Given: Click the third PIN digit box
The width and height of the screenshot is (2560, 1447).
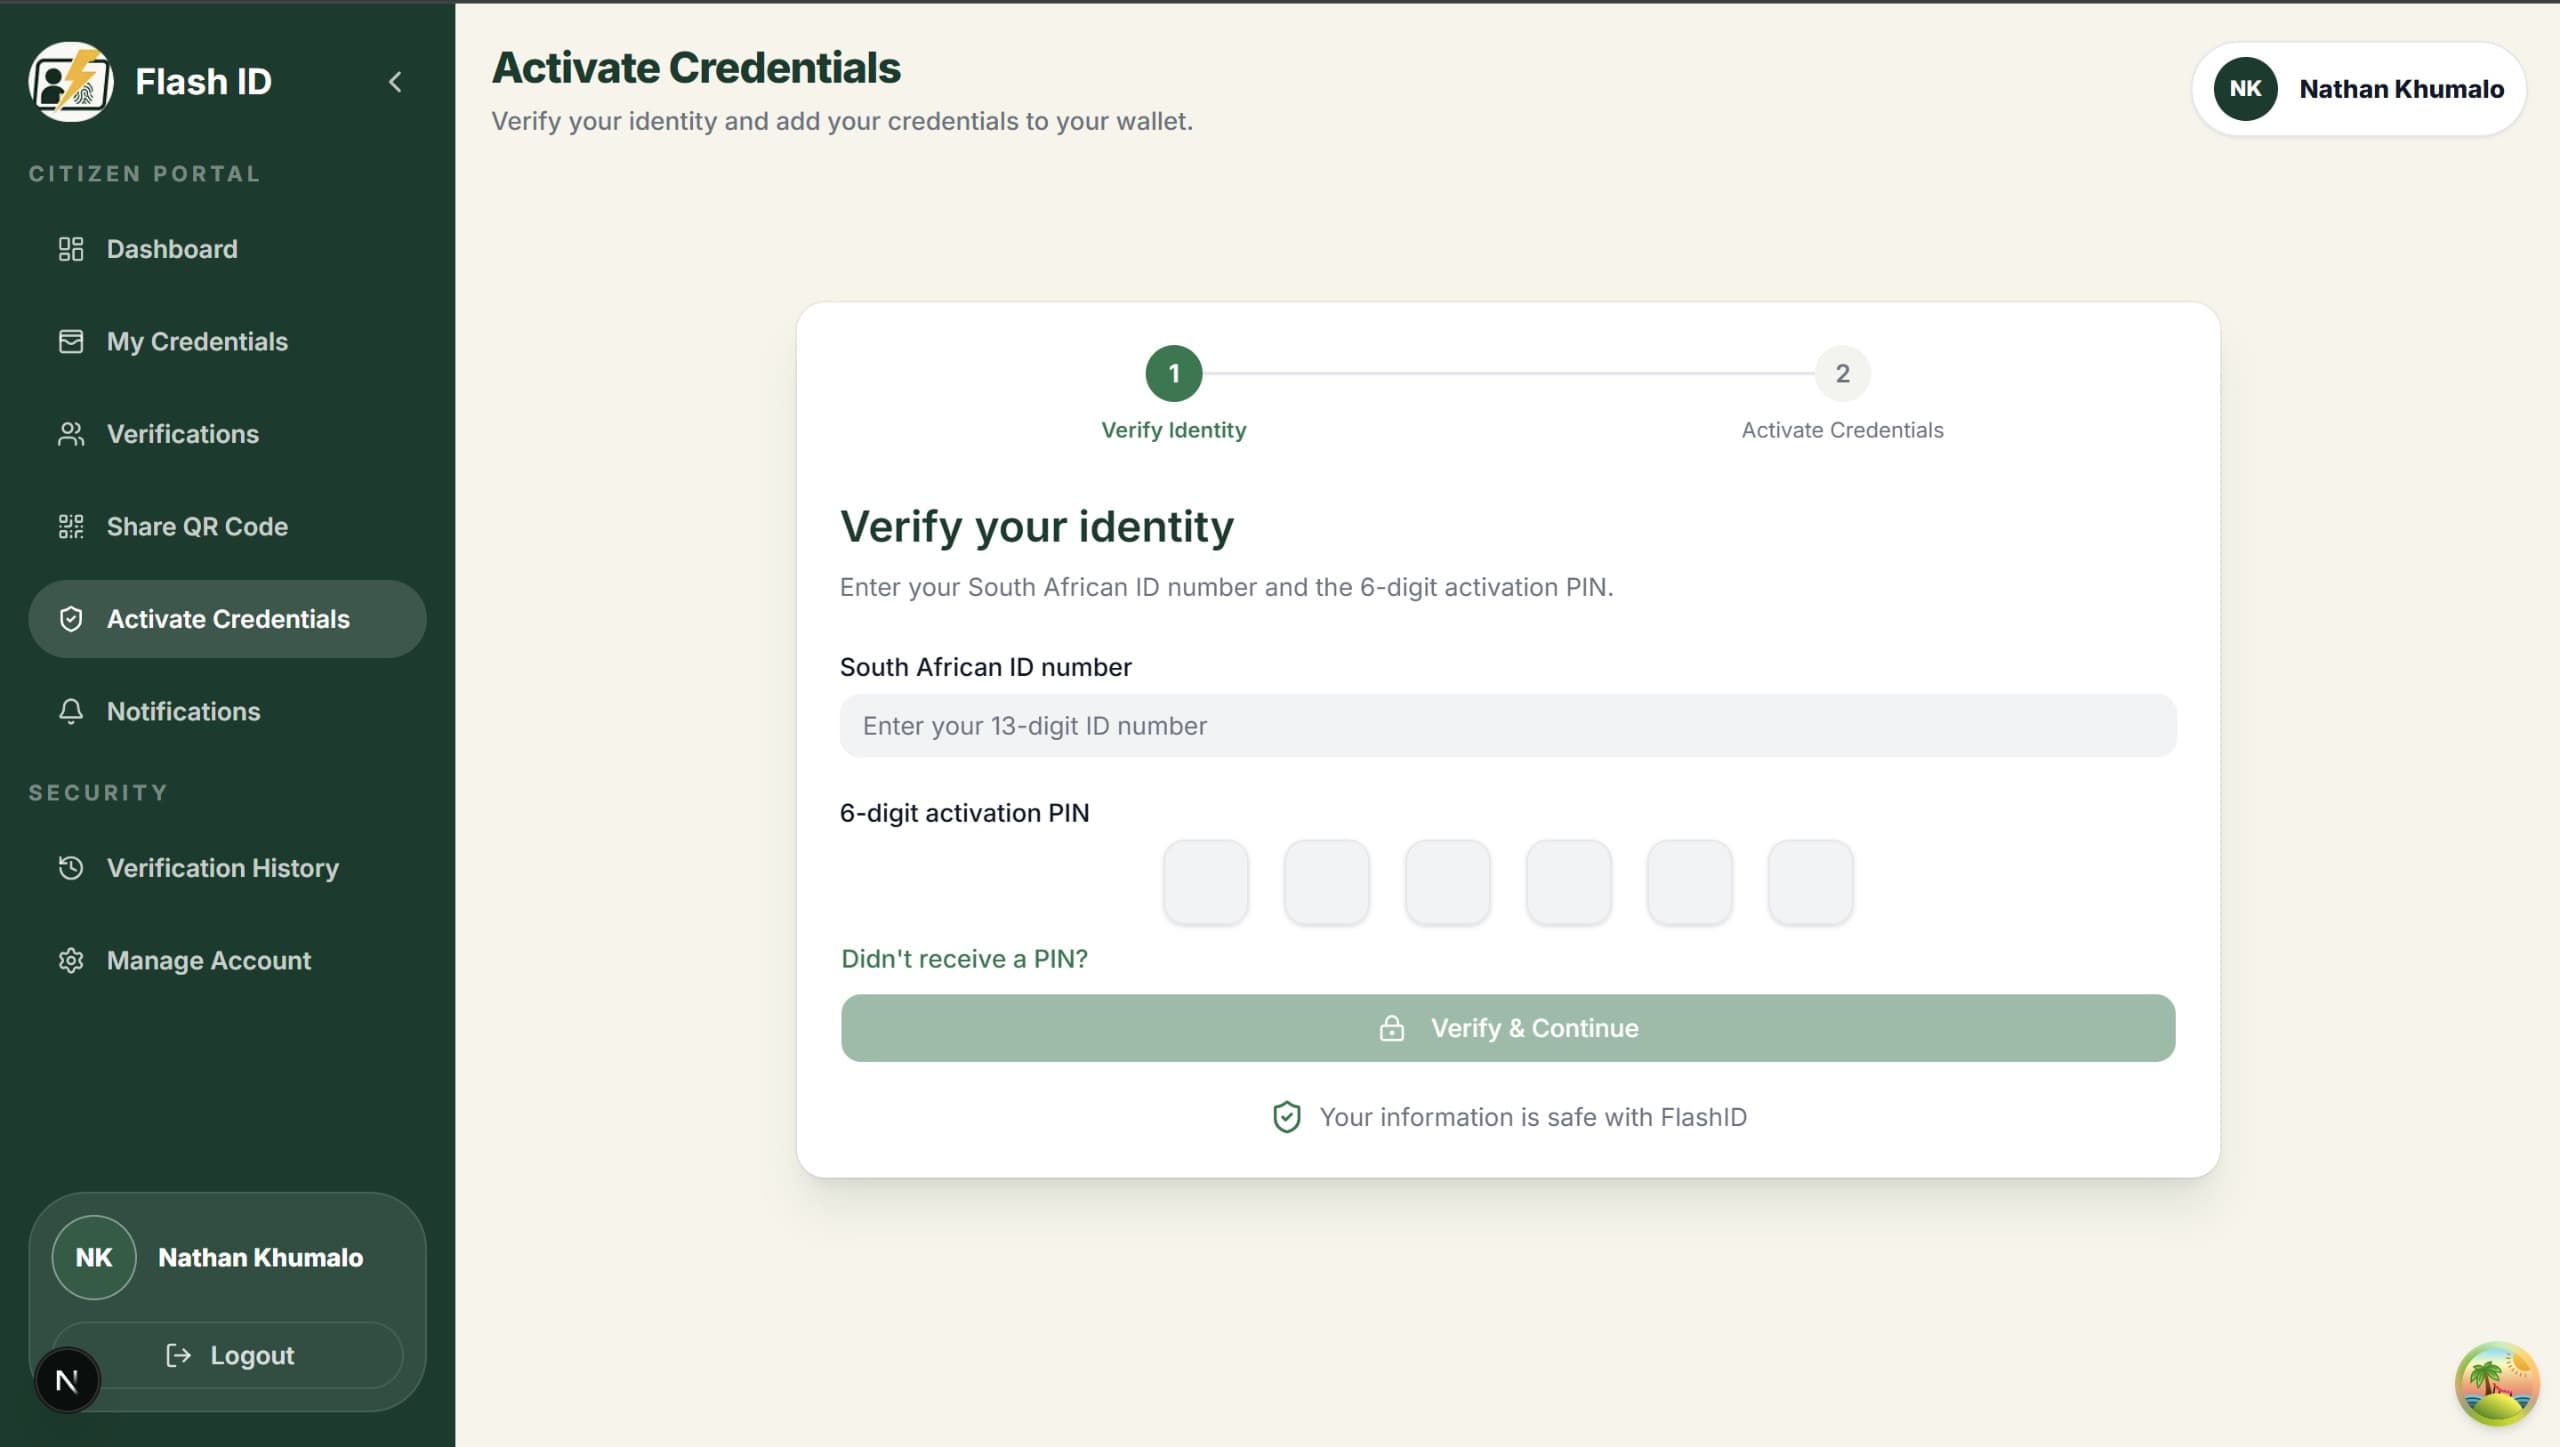Looking at the screenshot, I should tap(1448, 882).
